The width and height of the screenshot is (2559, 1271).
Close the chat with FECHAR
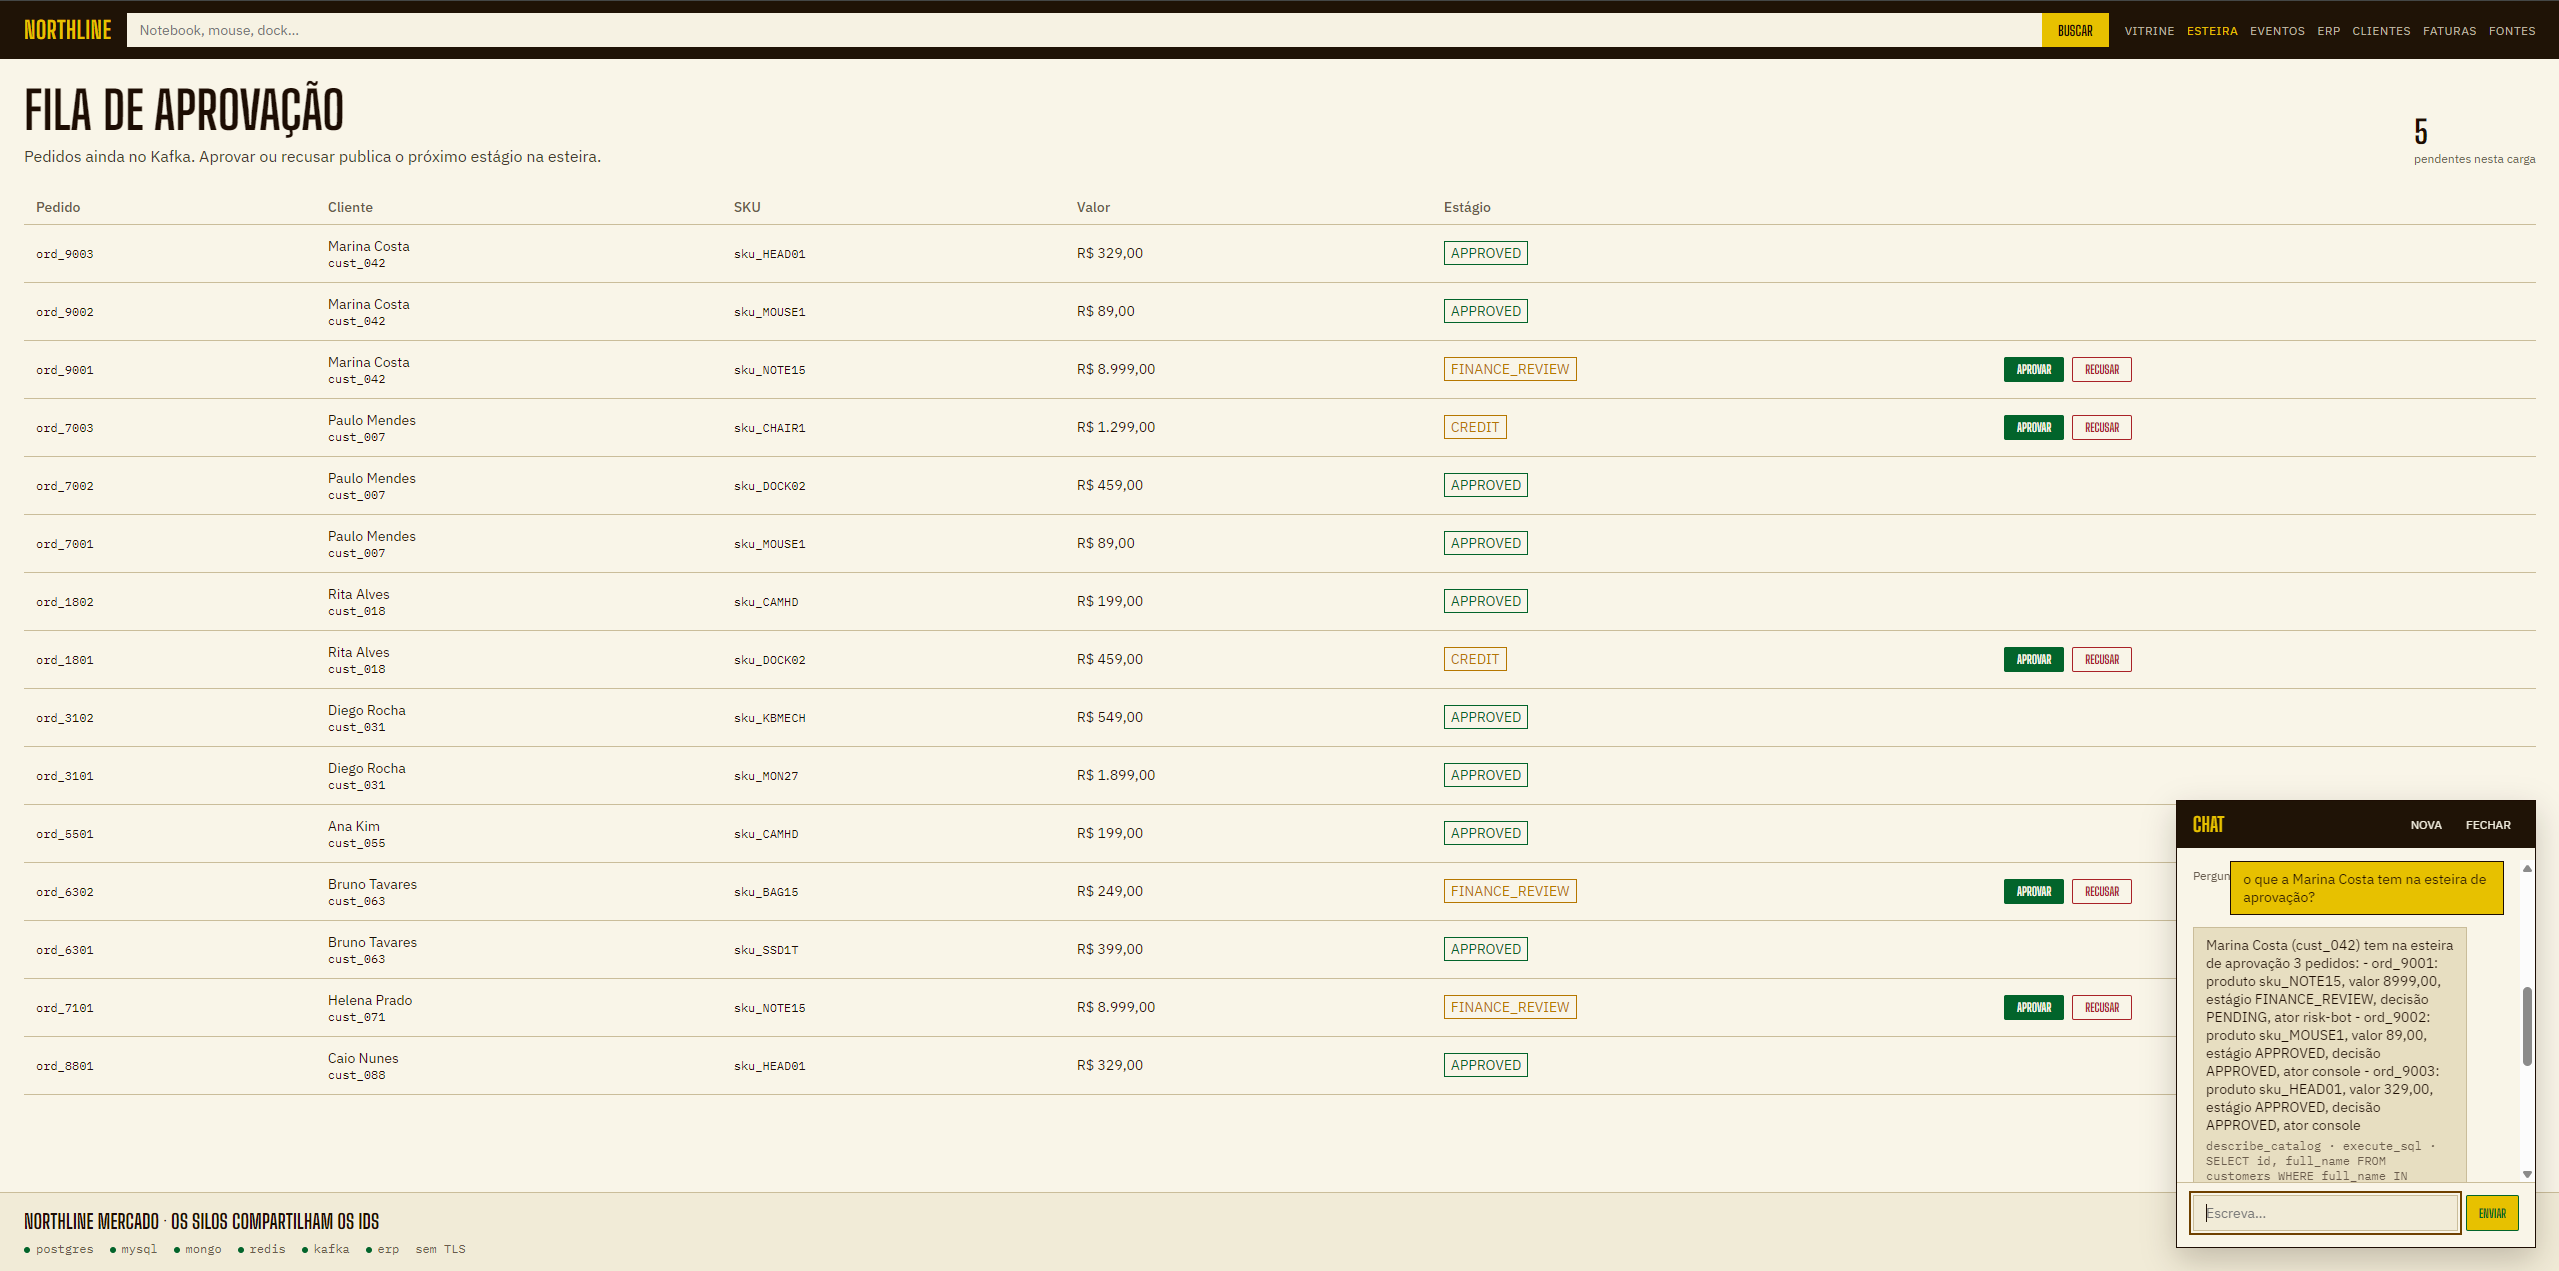[x=2488, y=825]
